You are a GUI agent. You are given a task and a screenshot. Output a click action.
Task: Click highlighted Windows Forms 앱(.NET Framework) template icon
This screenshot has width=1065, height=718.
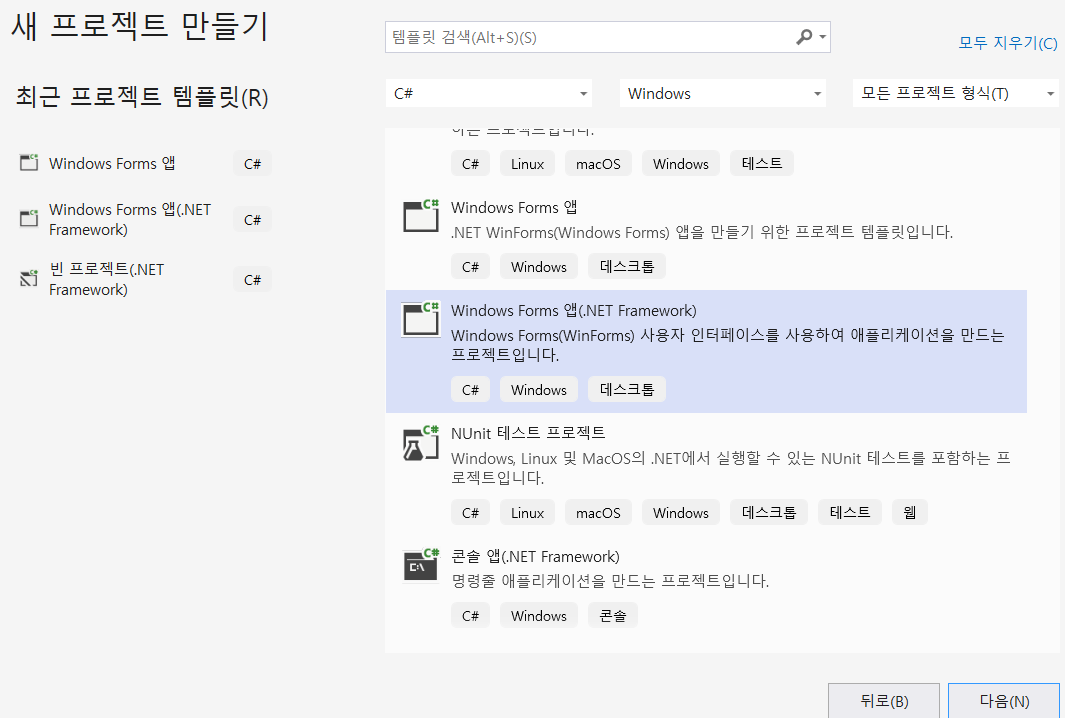coord(421,319)
